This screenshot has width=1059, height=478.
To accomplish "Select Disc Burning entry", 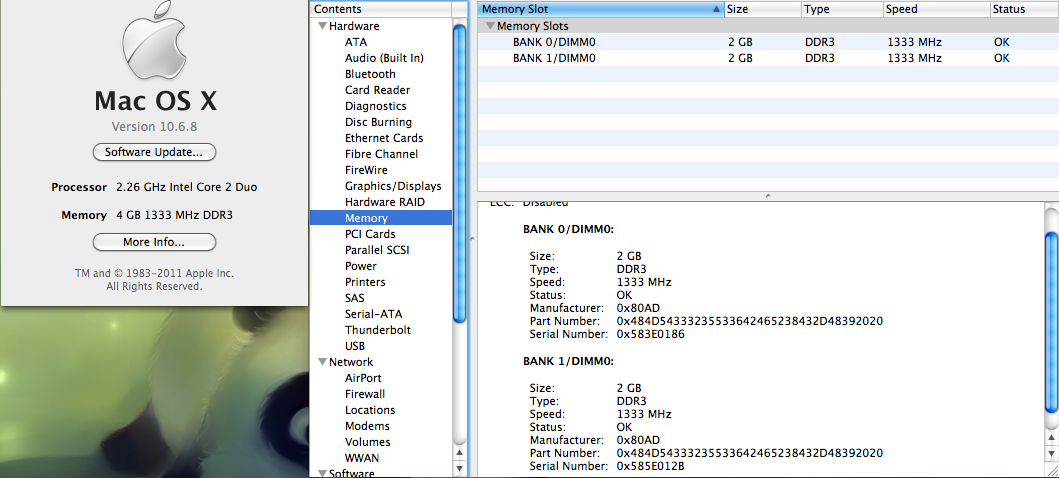I will 378,122.
